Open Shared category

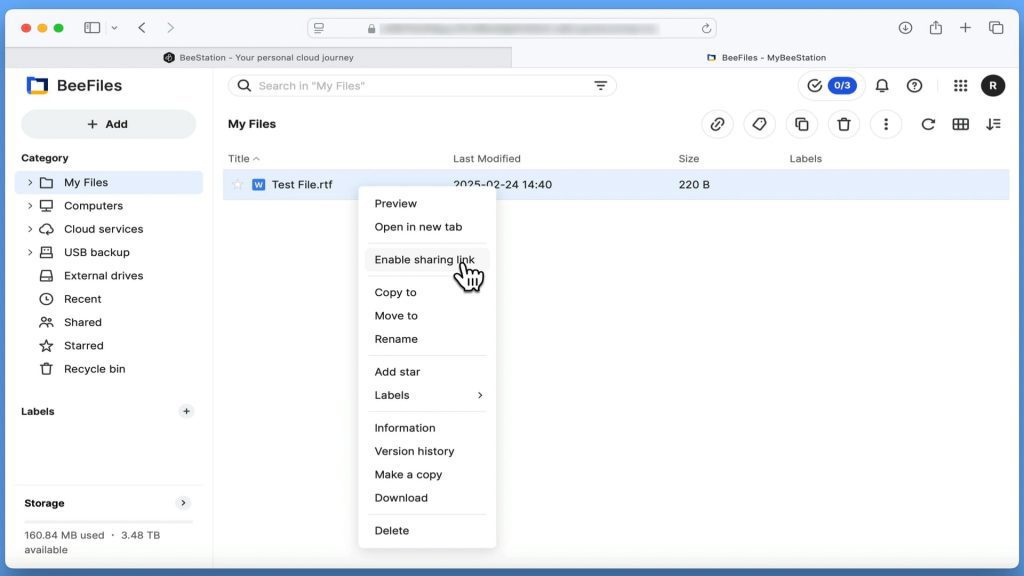click(x=108, y=323)
